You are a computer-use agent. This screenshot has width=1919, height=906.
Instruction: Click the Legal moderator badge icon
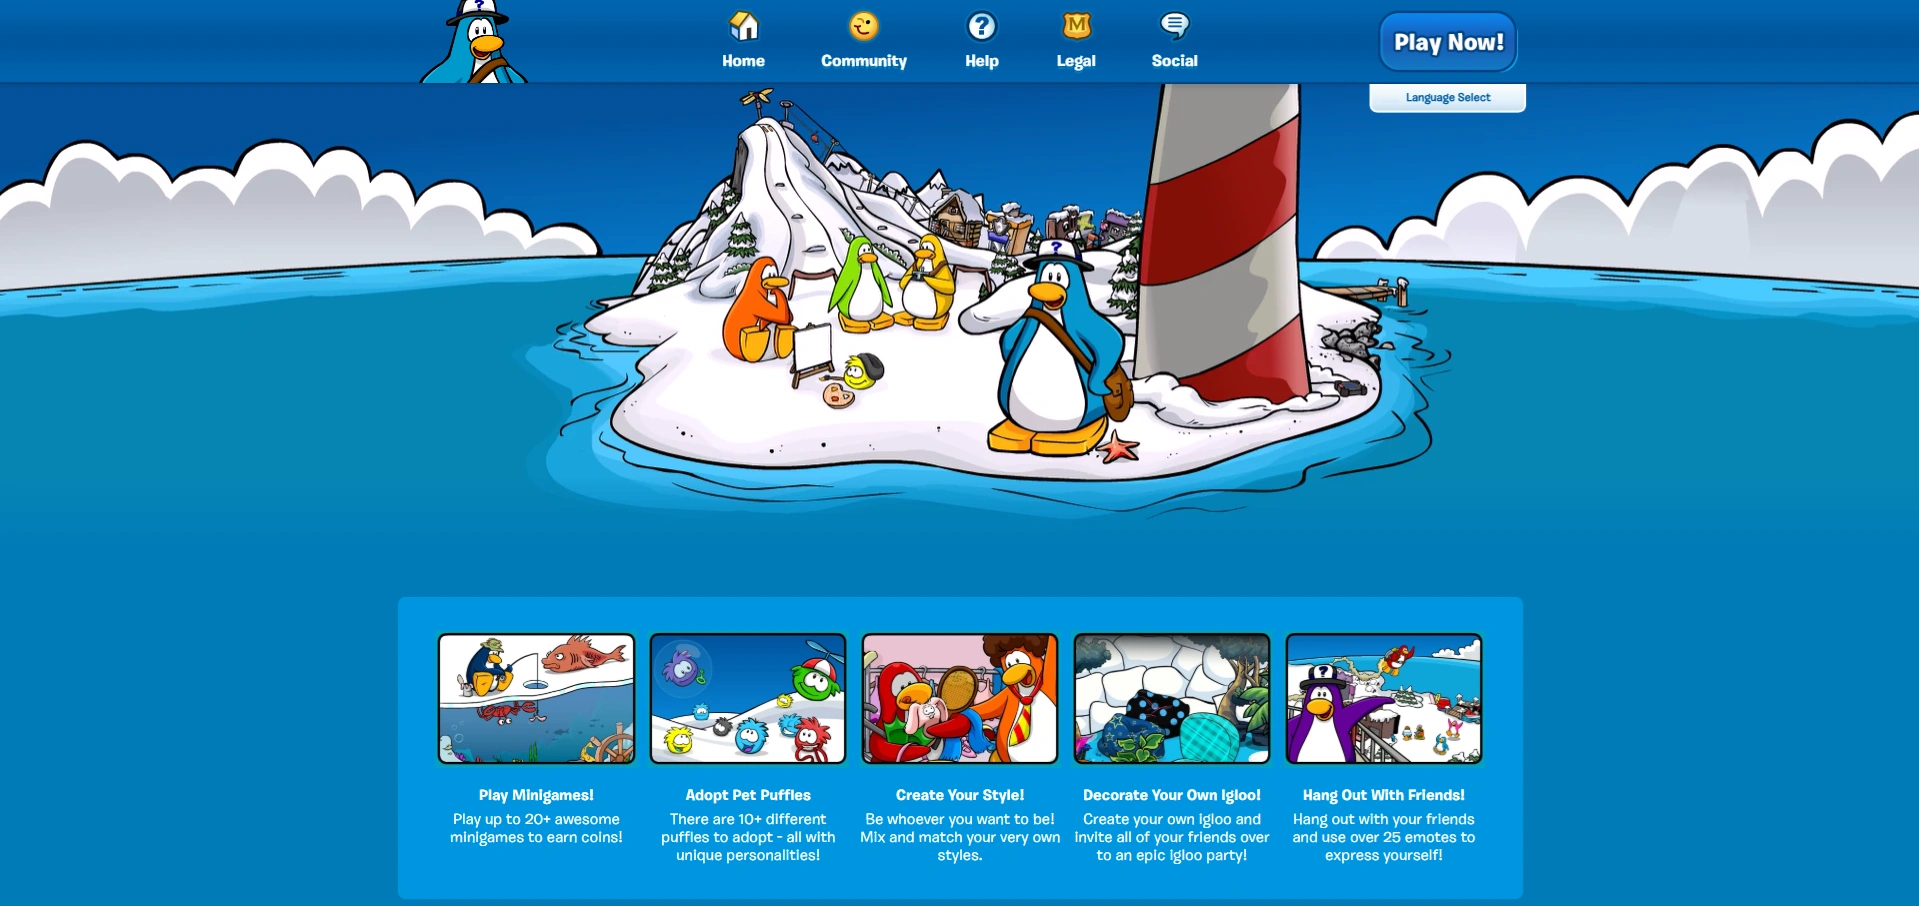coord(1077,25)
